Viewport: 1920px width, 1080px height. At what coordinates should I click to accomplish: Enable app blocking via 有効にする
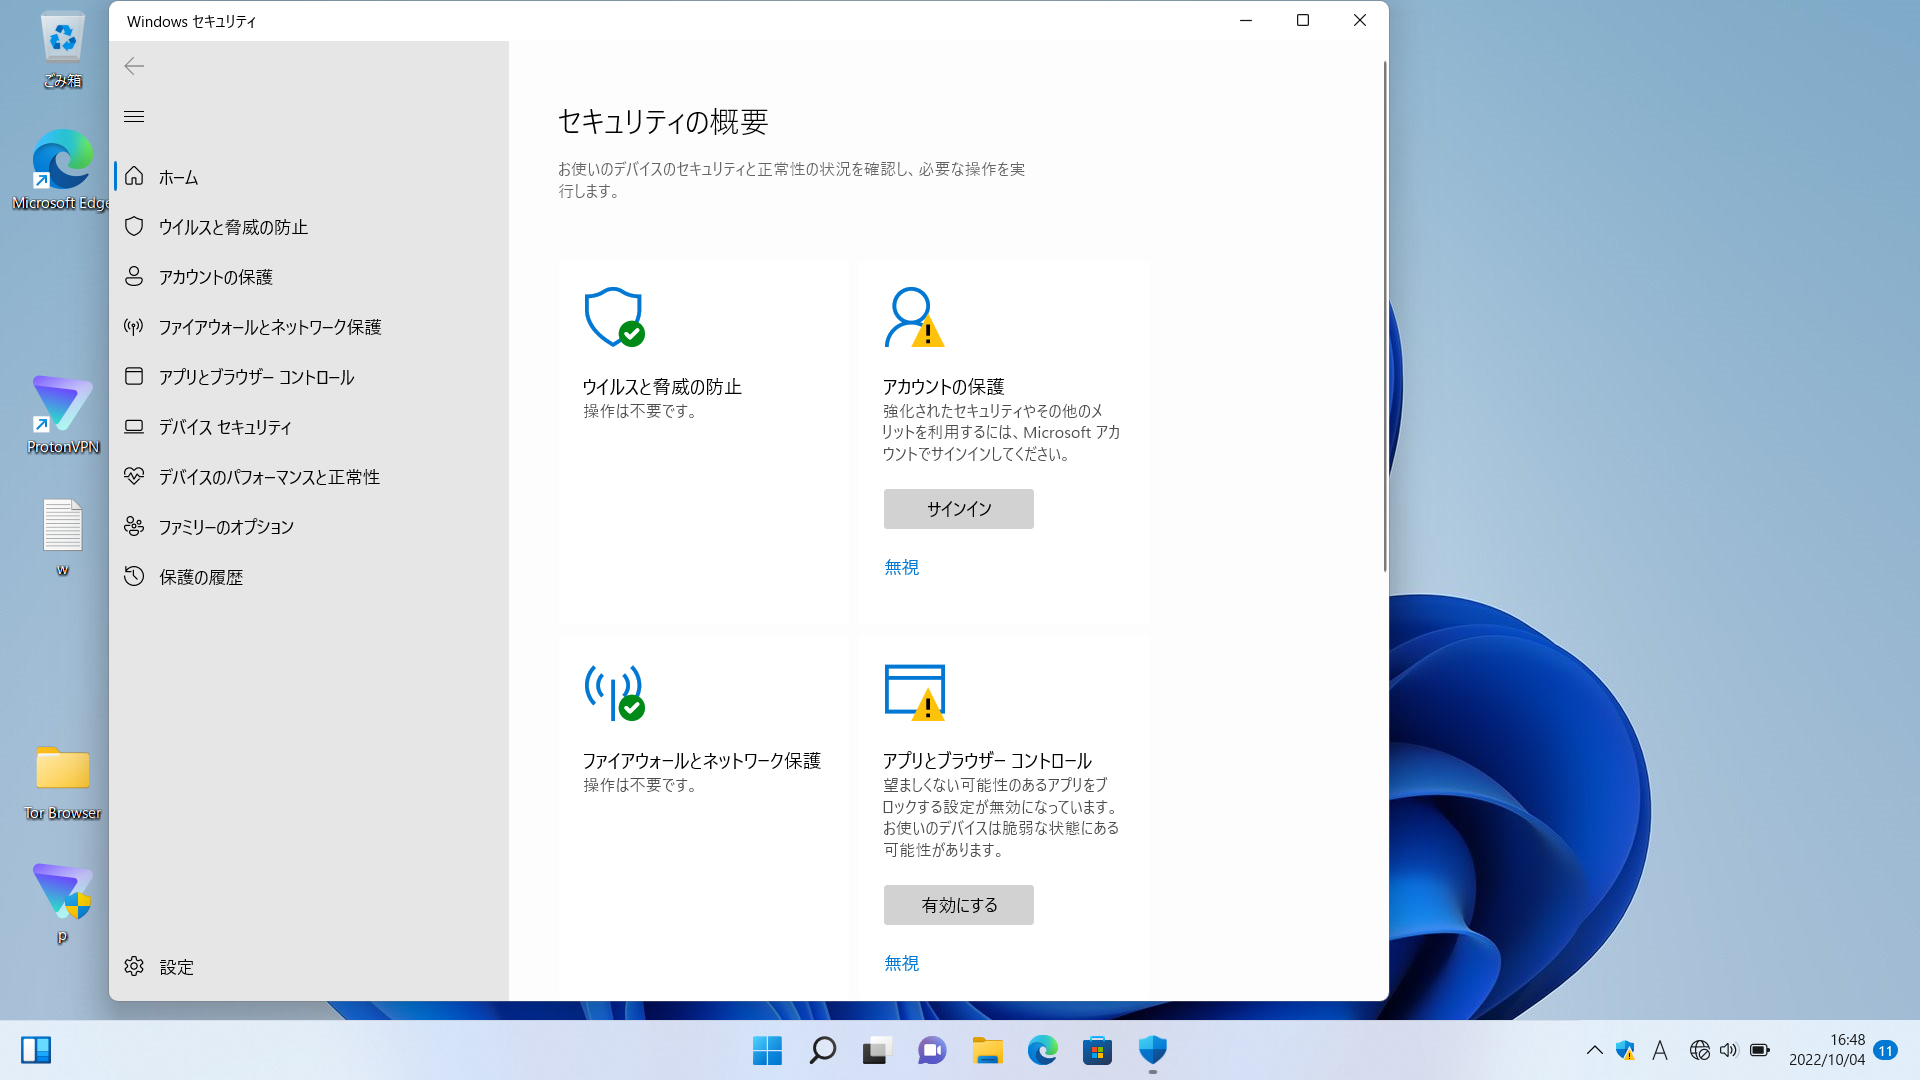click(x=957, y=904)
